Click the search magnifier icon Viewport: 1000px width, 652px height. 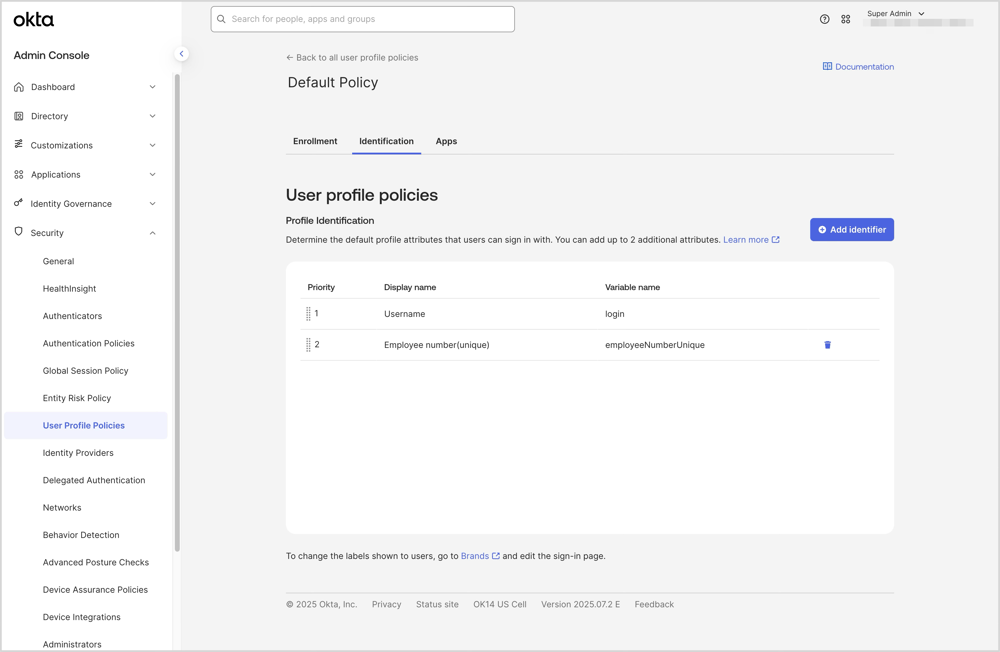pyautogui.click(x=221, y=19)
